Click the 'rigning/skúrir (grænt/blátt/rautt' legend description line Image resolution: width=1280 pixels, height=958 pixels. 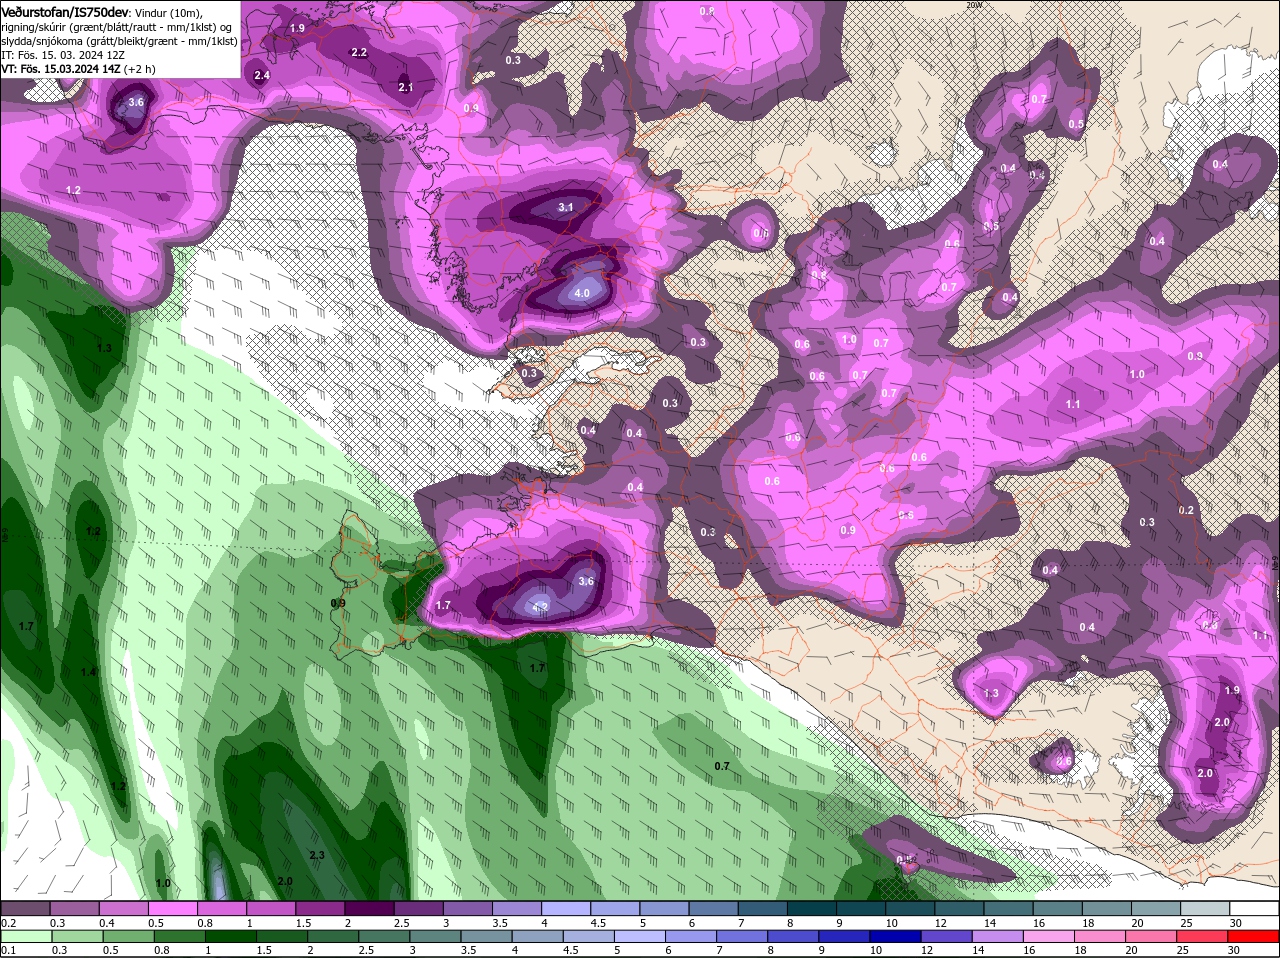pos(118,27)
